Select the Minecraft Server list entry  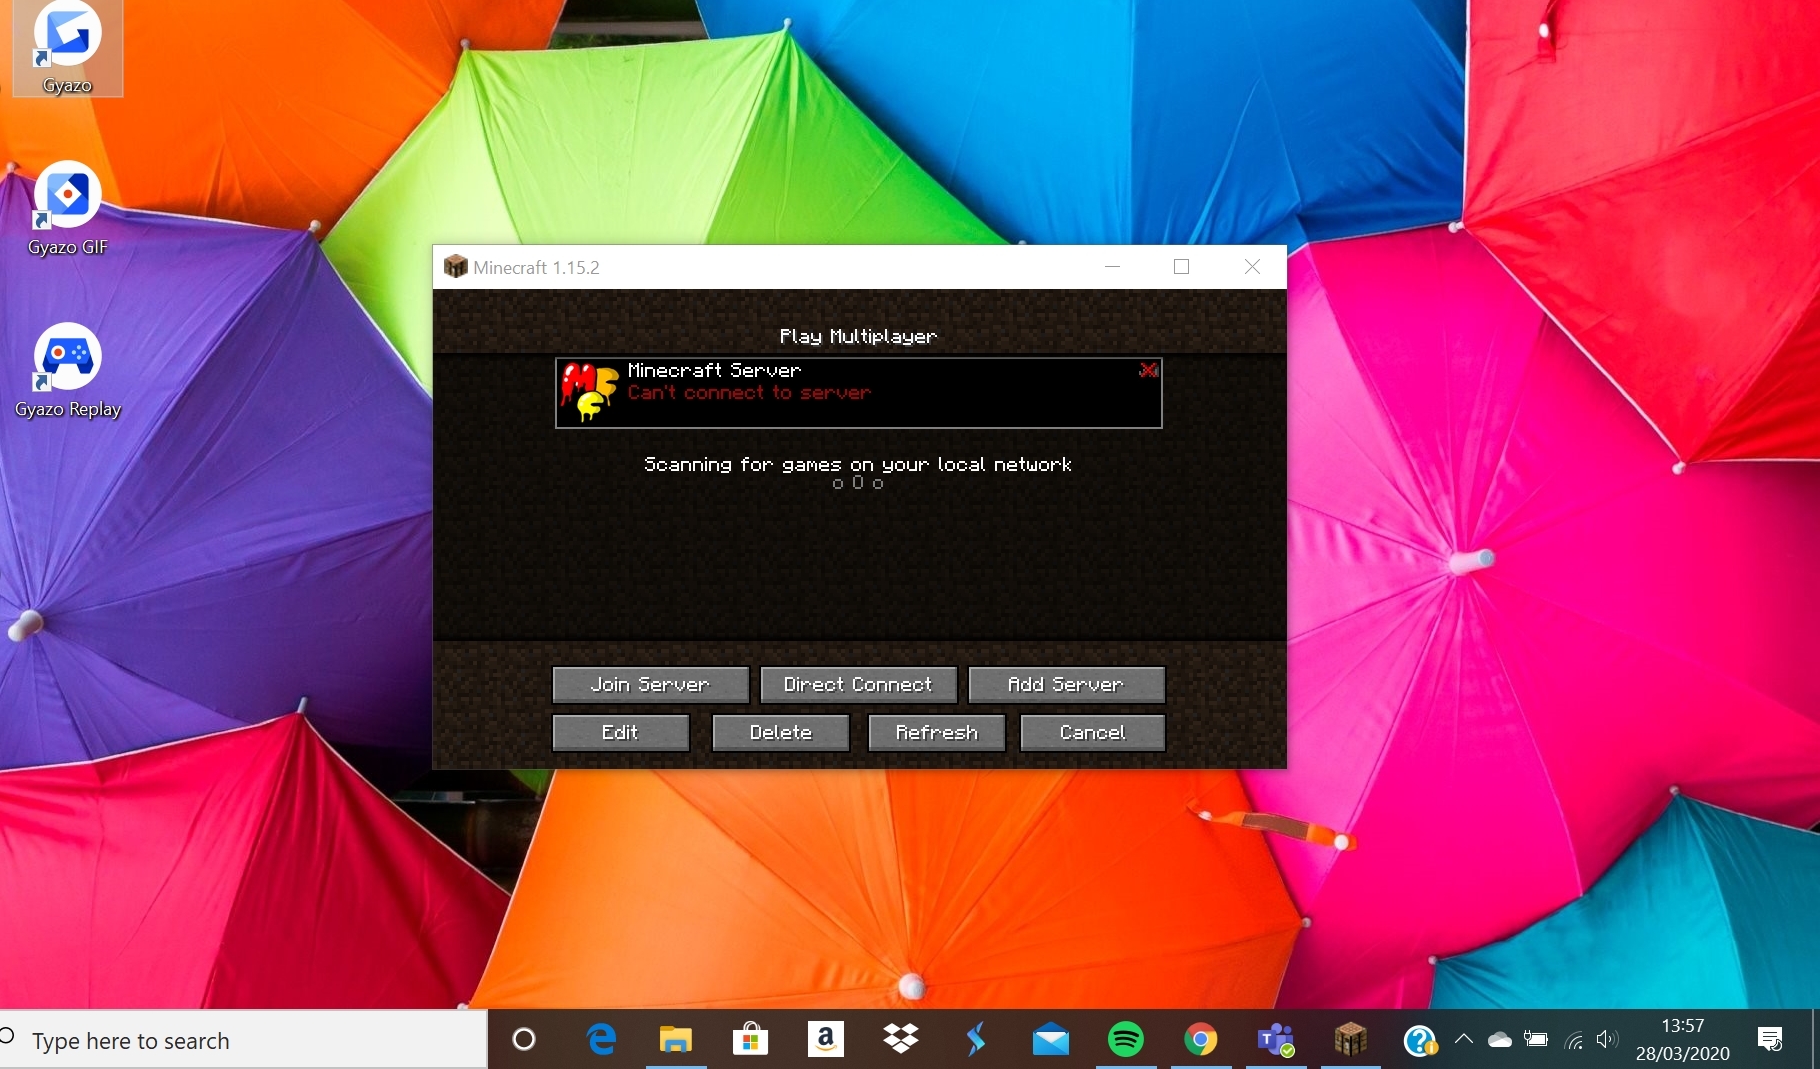[858, 393]
